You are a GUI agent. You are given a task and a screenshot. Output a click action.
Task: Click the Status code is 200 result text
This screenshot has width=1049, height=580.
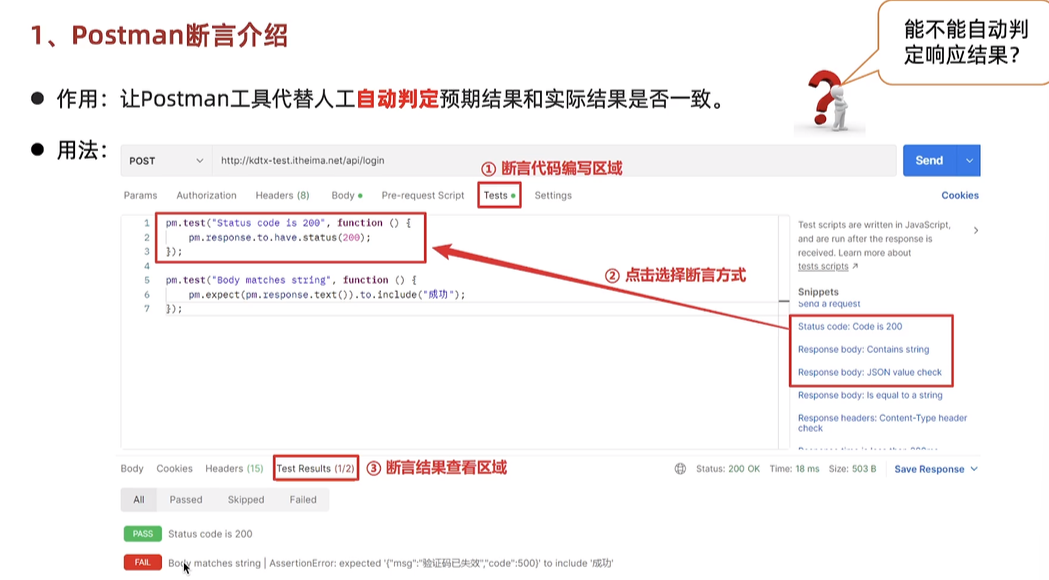(x=210, y=534)
